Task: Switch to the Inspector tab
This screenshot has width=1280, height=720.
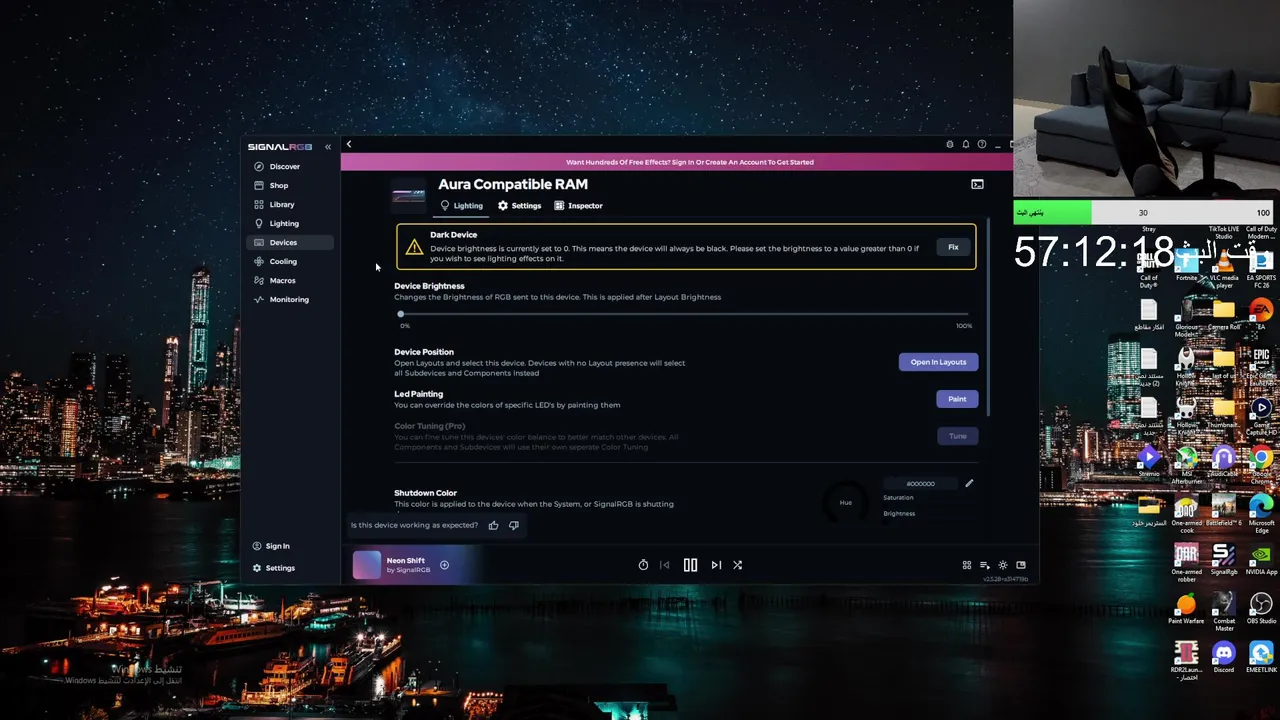Action: 578,206
